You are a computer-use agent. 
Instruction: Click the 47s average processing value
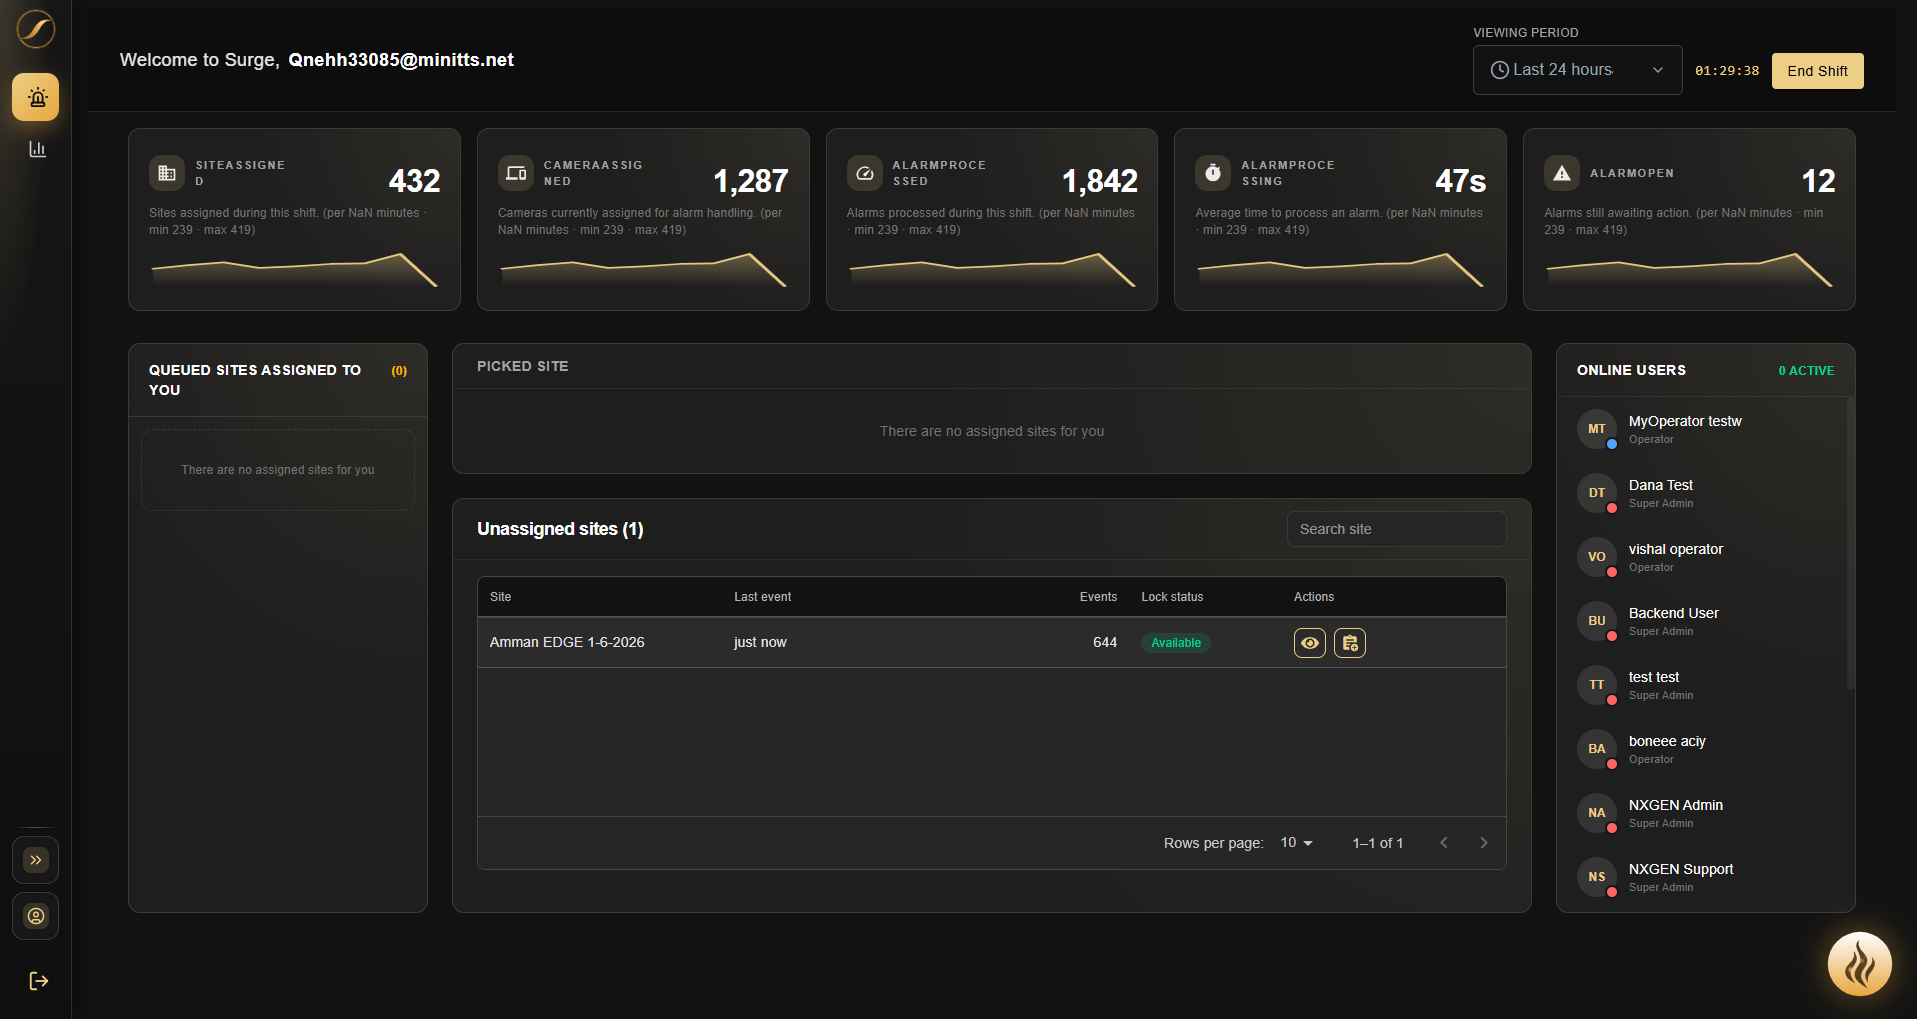point(1460,181)
